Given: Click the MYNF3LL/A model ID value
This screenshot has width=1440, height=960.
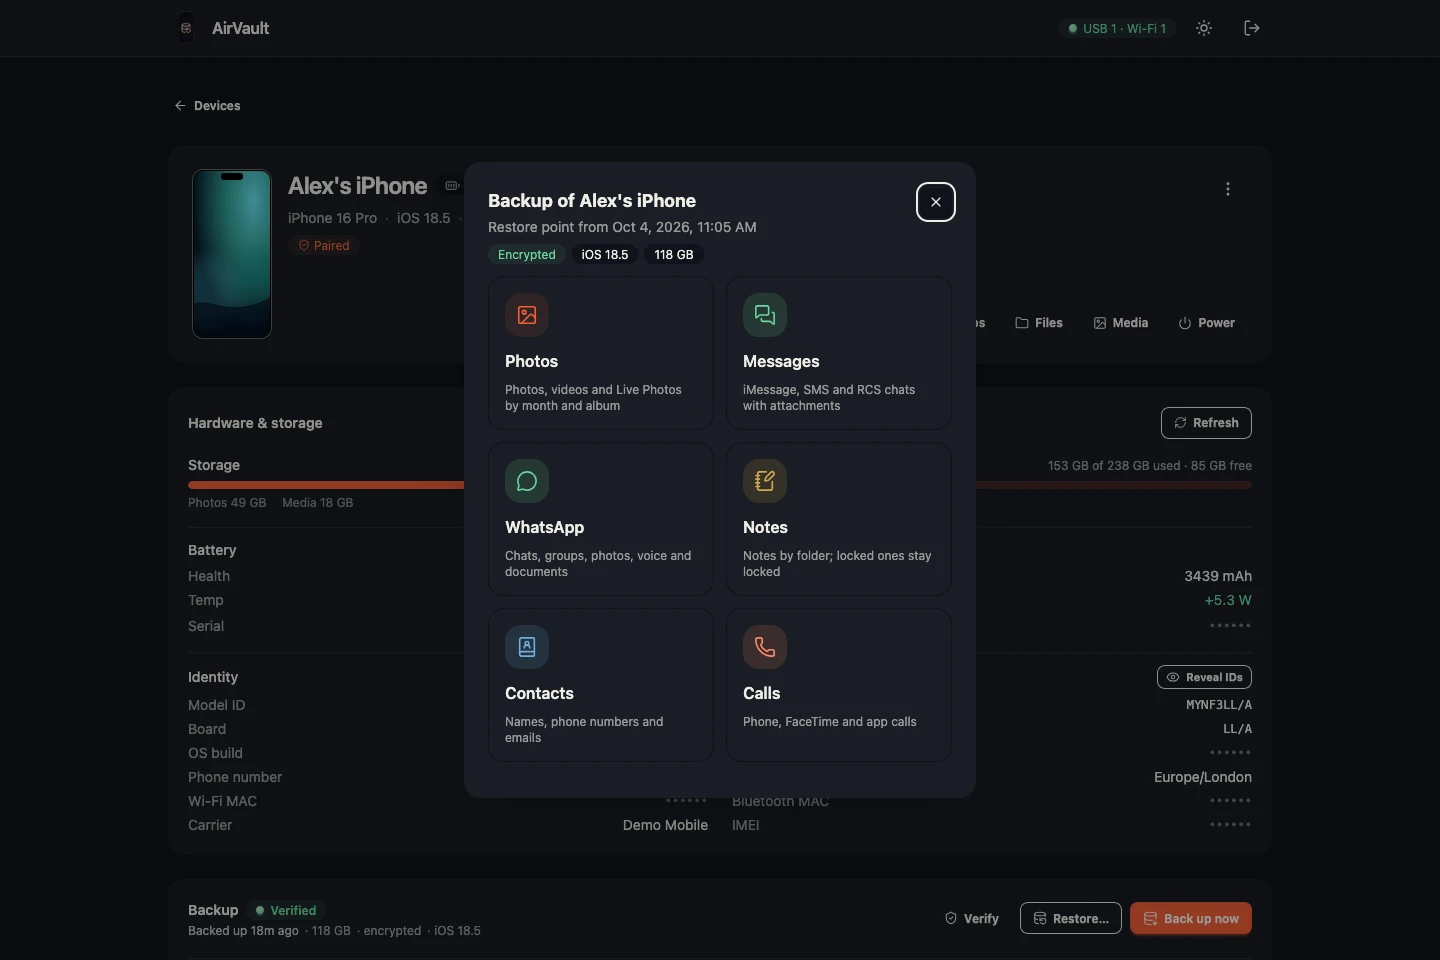Looking at the screenshot, I should (x=1219, y=705).
